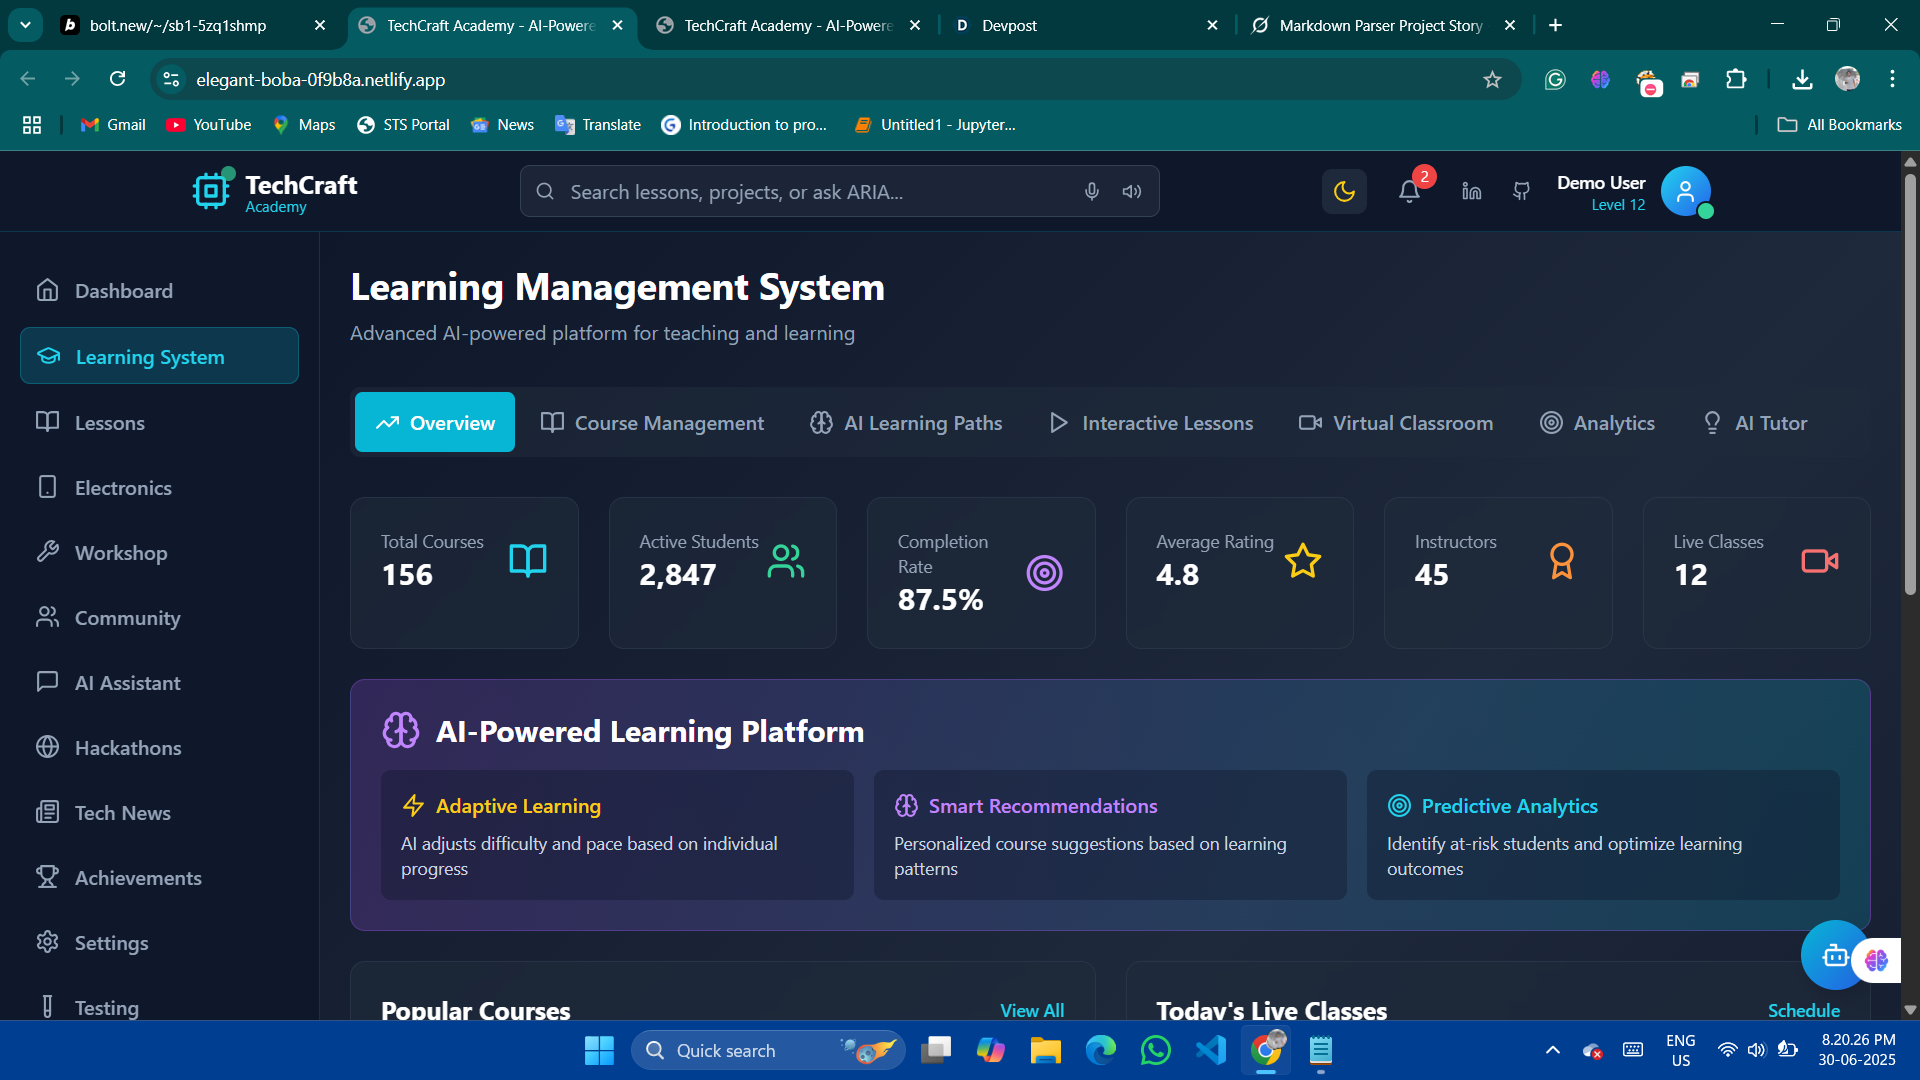Show hidden icons in the system tray
1920x1080 pixels.
pyautogui.click(x=1552, y=1050)
